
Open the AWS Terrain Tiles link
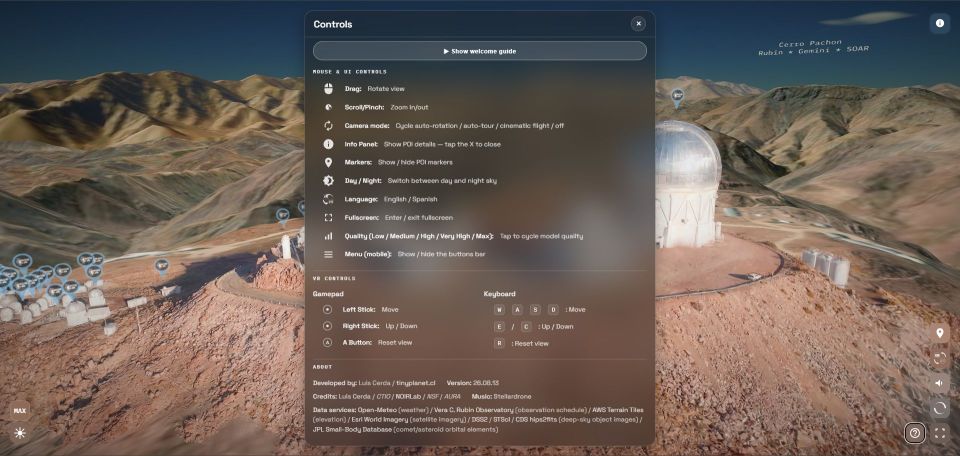click(x=618, y=409)
